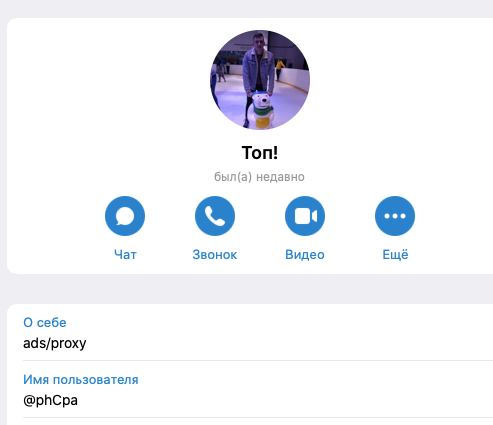The height and width of the screenshot is (425, 493).
Task: Start a voice call with phone icon
Action: (x=215, y=216)
